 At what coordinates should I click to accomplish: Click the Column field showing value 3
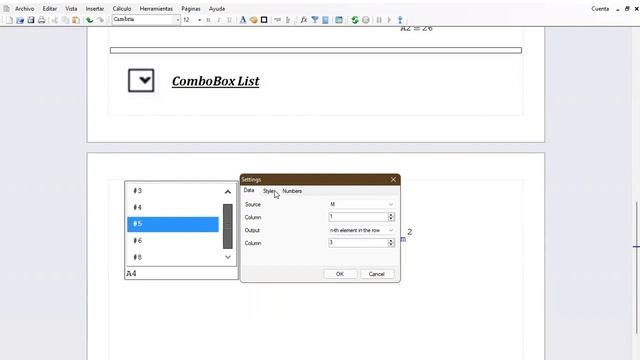pyautogui.click(x=358, y=243)
